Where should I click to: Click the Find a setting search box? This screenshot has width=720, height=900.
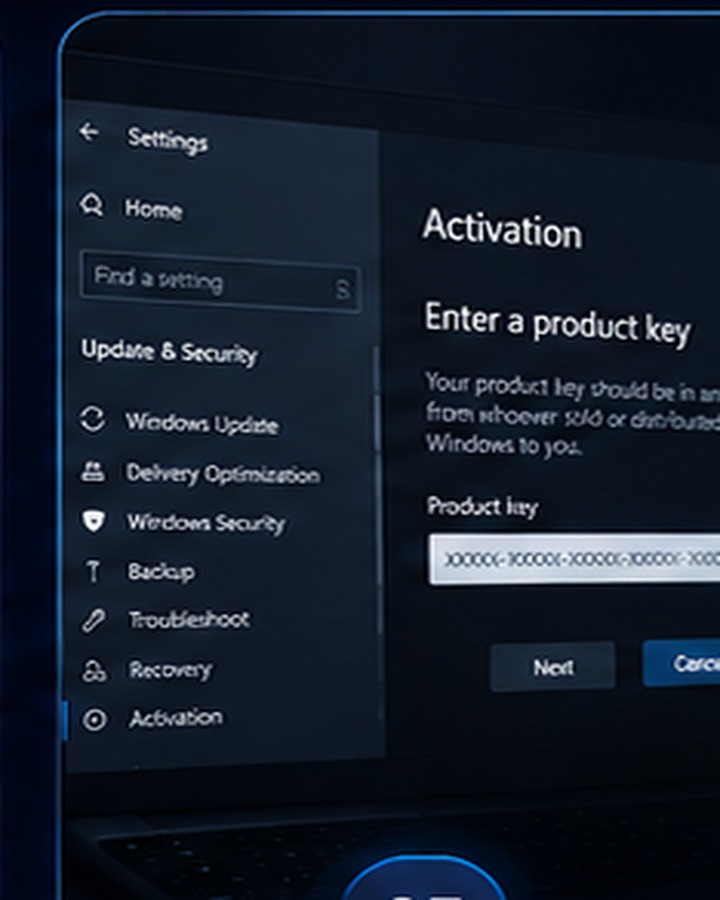[220, 281]
